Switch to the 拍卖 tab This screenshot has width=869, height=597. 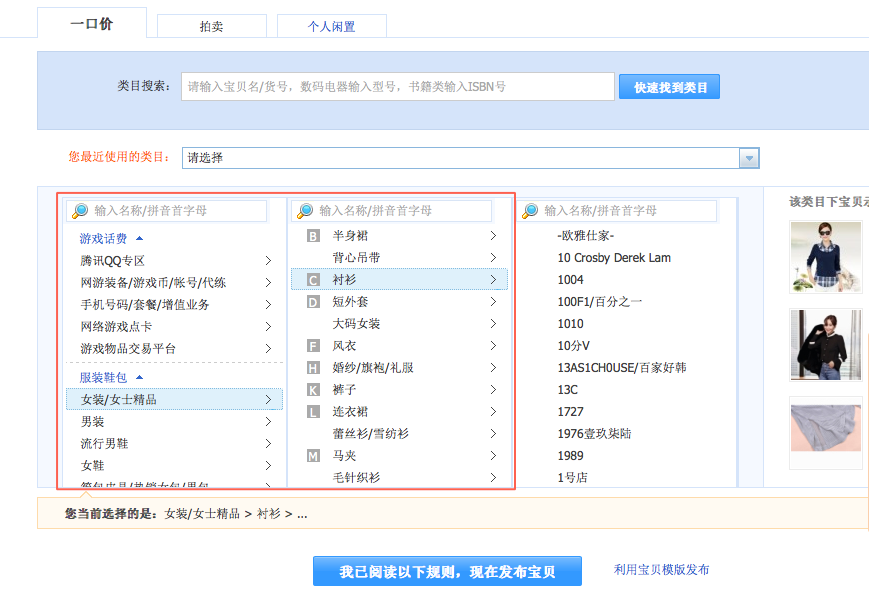click(211, 27)
